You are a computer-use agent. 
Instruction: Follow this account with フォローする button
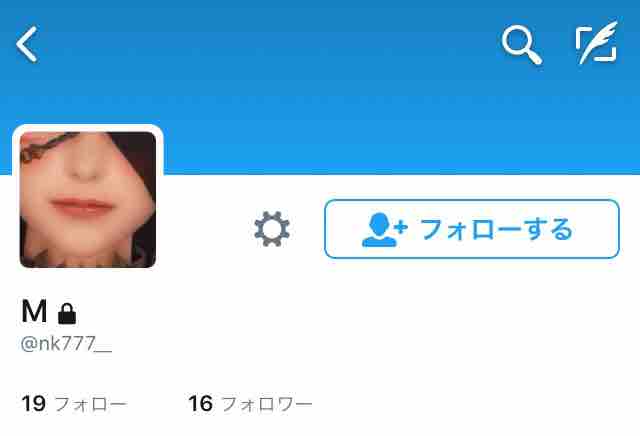[x=472, y=229]
